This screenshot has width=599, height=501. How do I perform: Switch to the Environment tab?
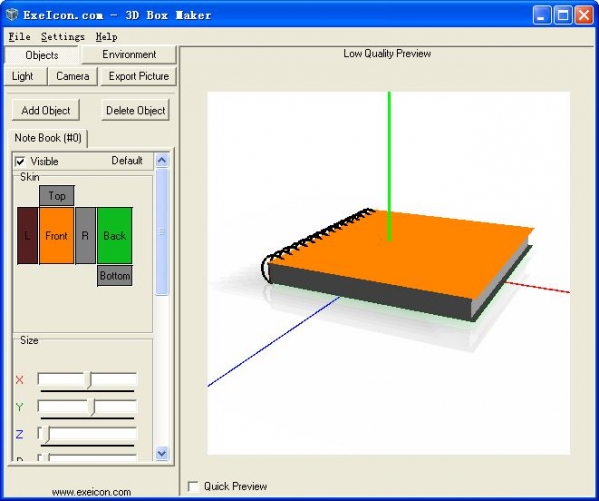coord(129,54)
